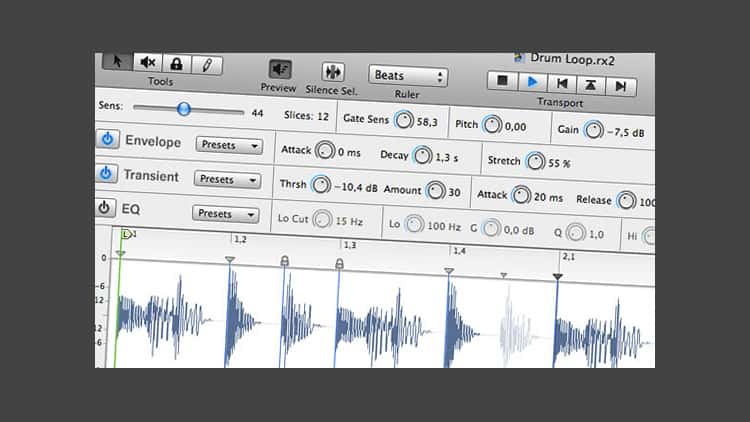Click the "1,3 s" decay value
This screenshot has height=422, width=750.
point(447,157)
